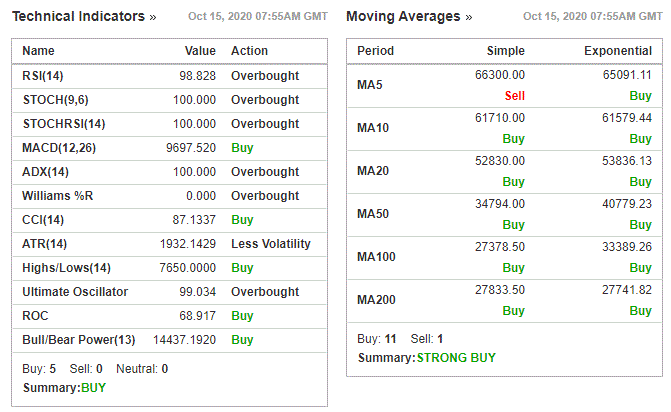
Task: Click the Moving Averages timestamp Oct 15, 2020
Action: (x=593, y=16)
